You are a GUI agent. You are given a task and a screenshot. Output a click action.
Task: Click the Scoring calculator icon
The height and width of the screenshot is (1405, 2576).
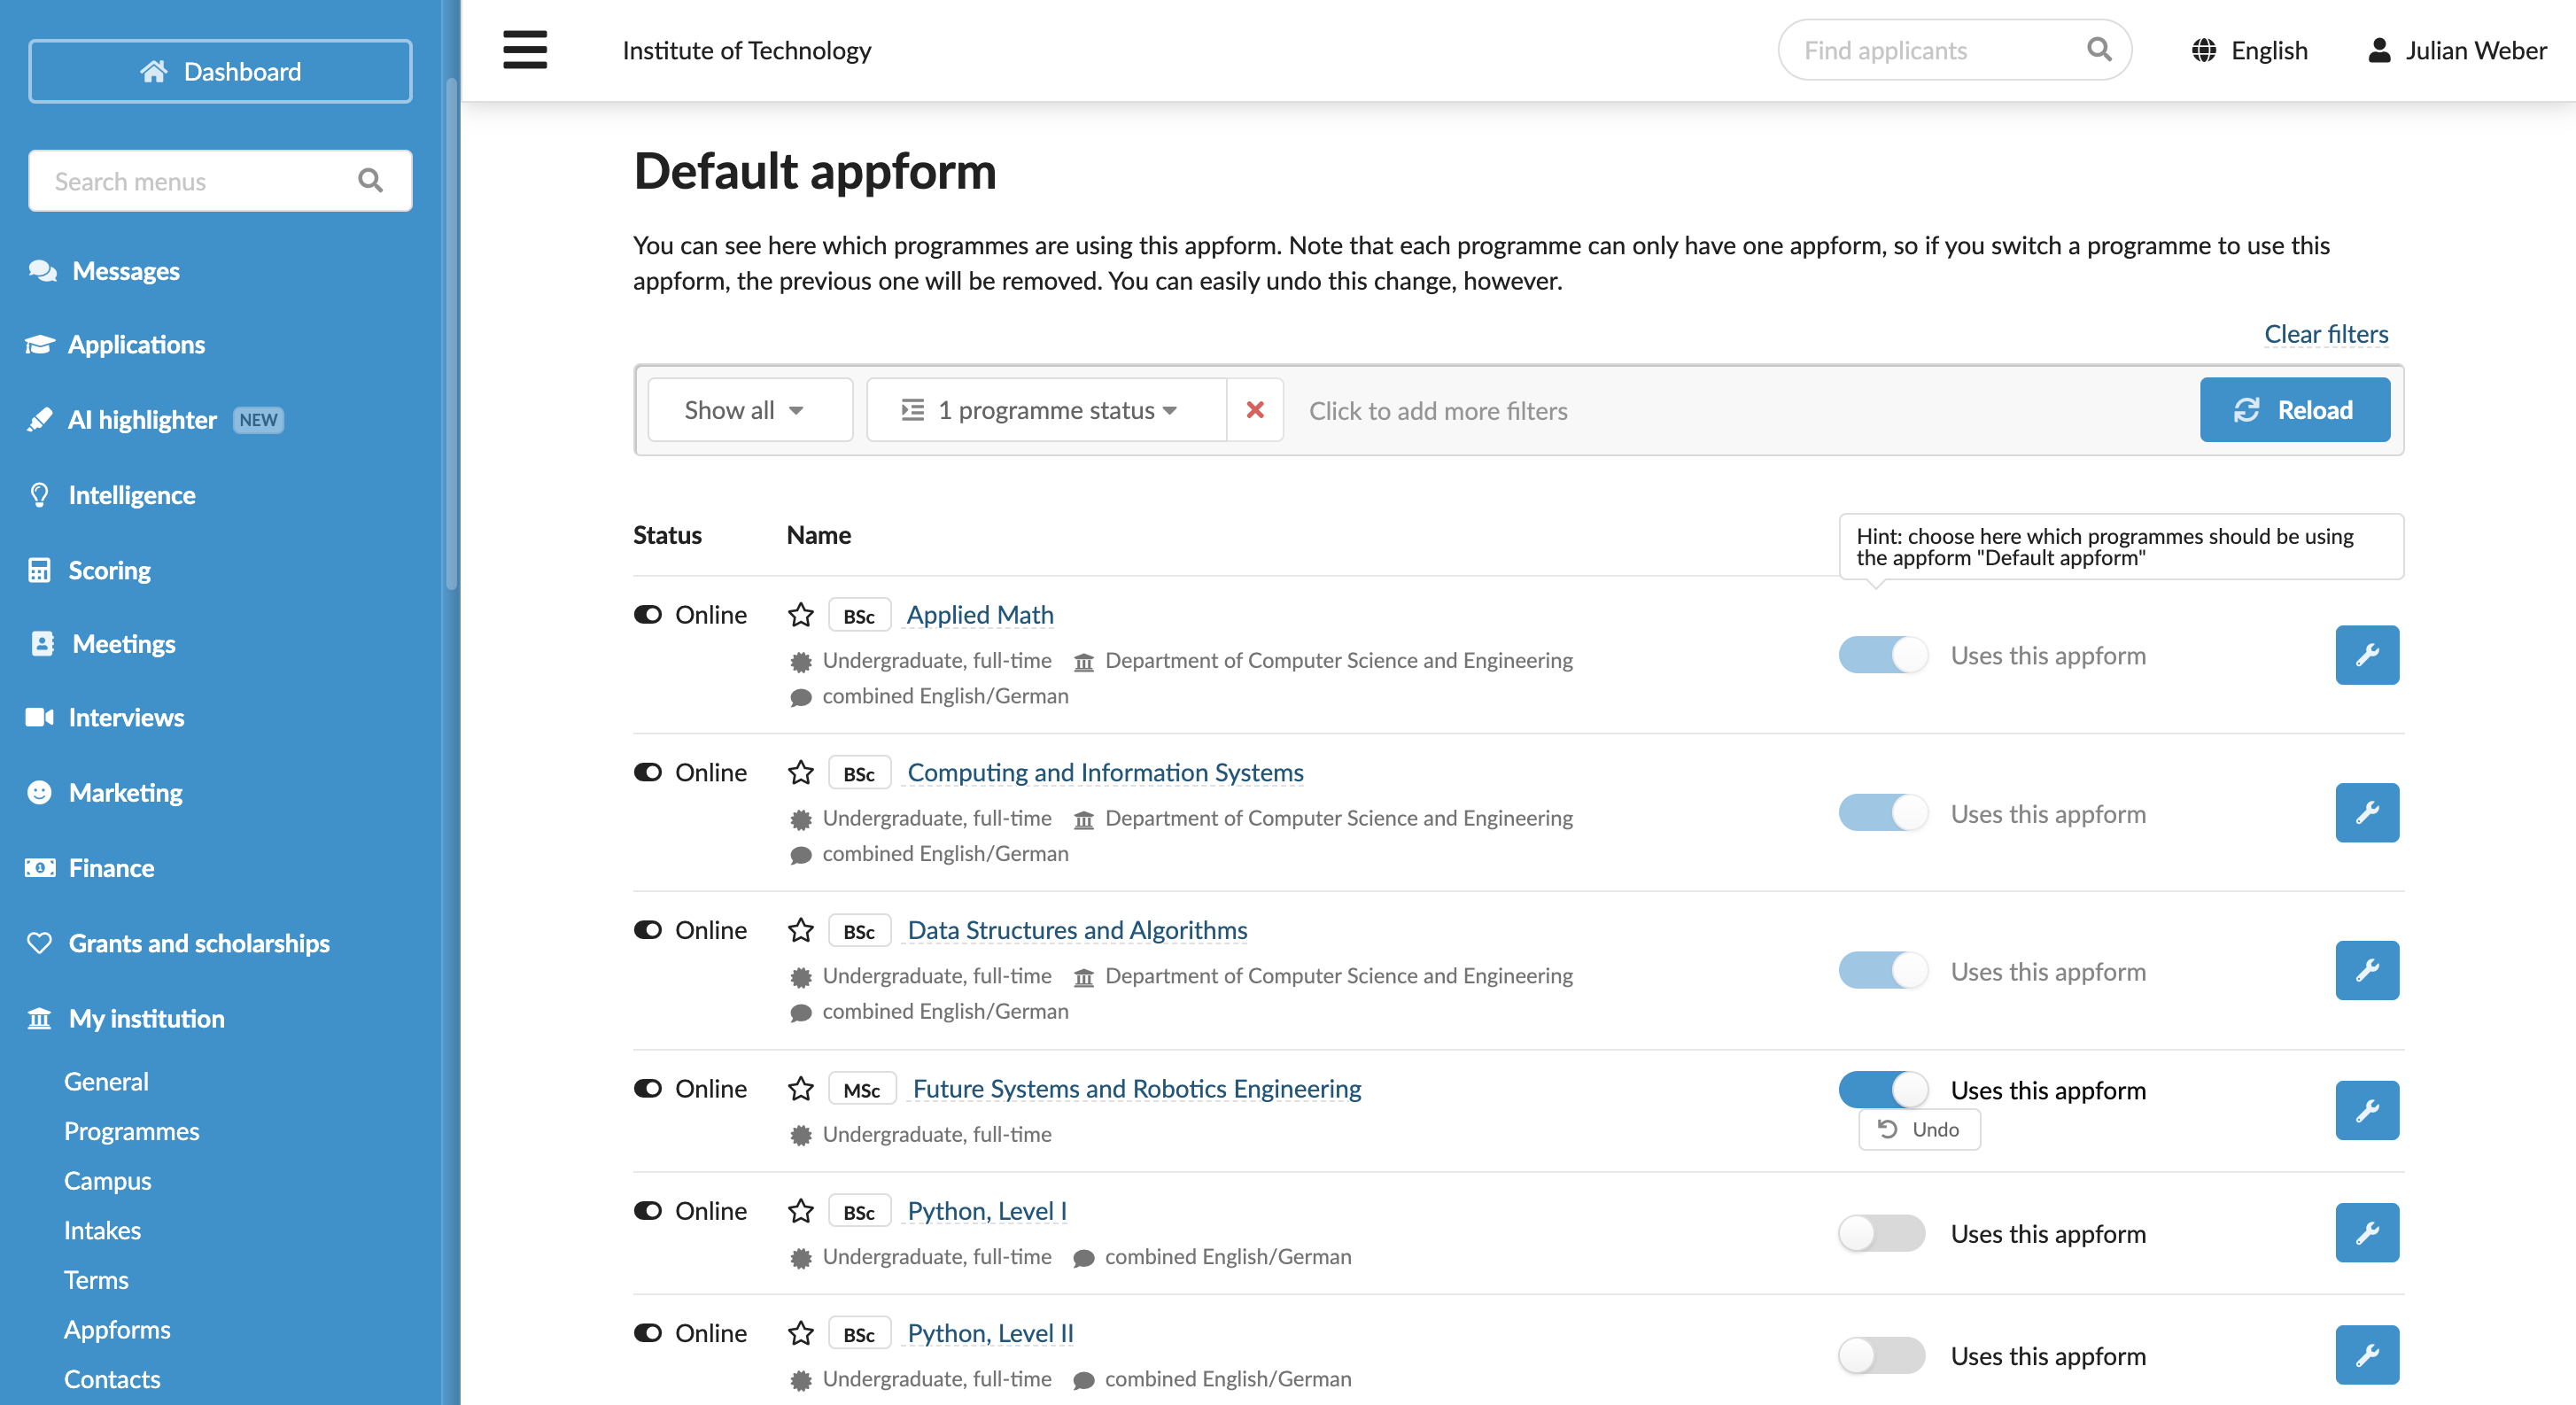[x=39, y=571]
